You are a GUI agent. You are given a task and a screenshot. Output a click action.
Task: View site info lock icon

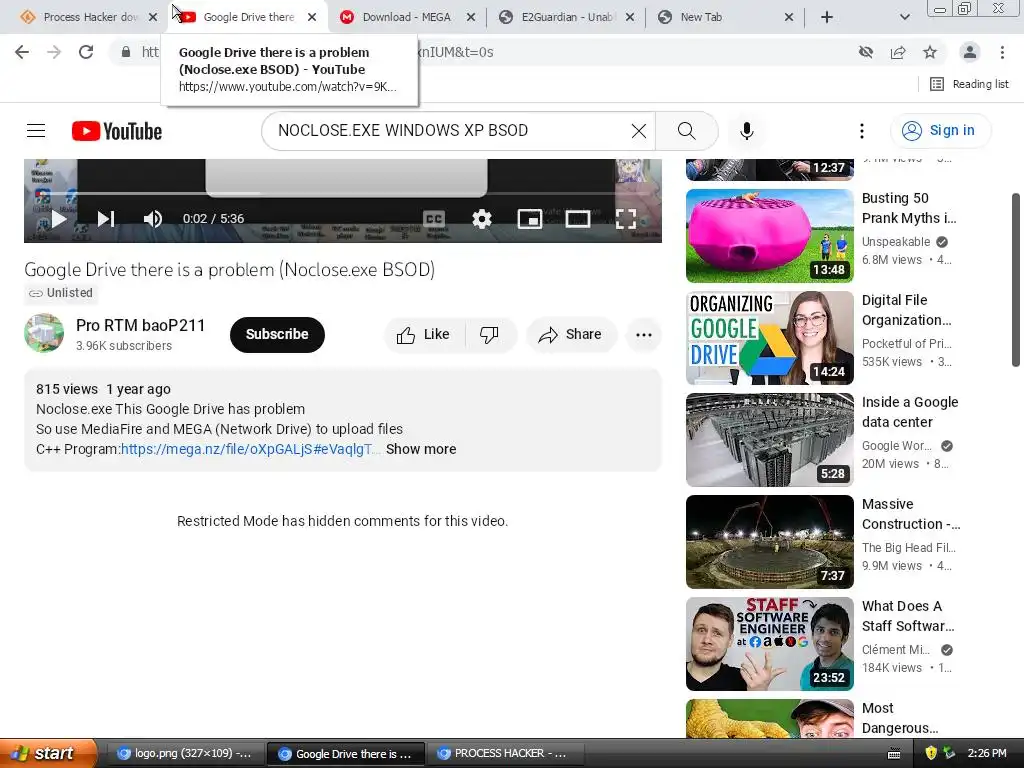[x=126, y=52]
